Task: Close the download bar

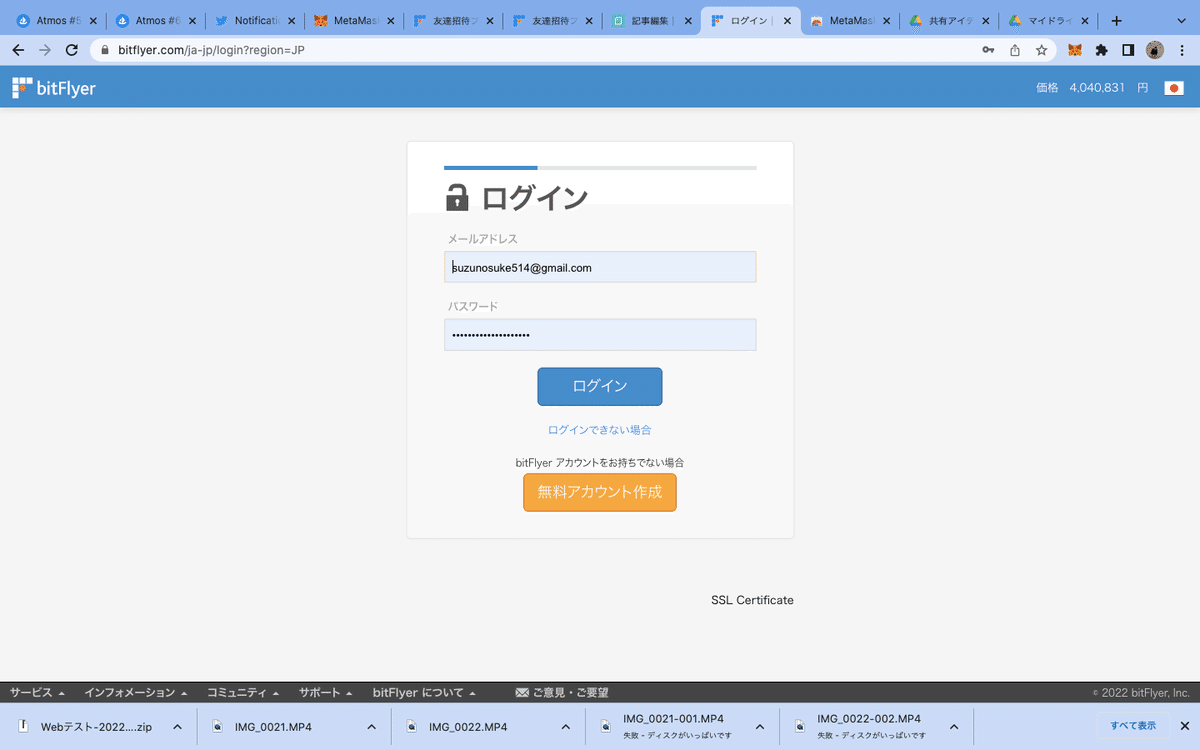Action: click(x=1184, y=726)
